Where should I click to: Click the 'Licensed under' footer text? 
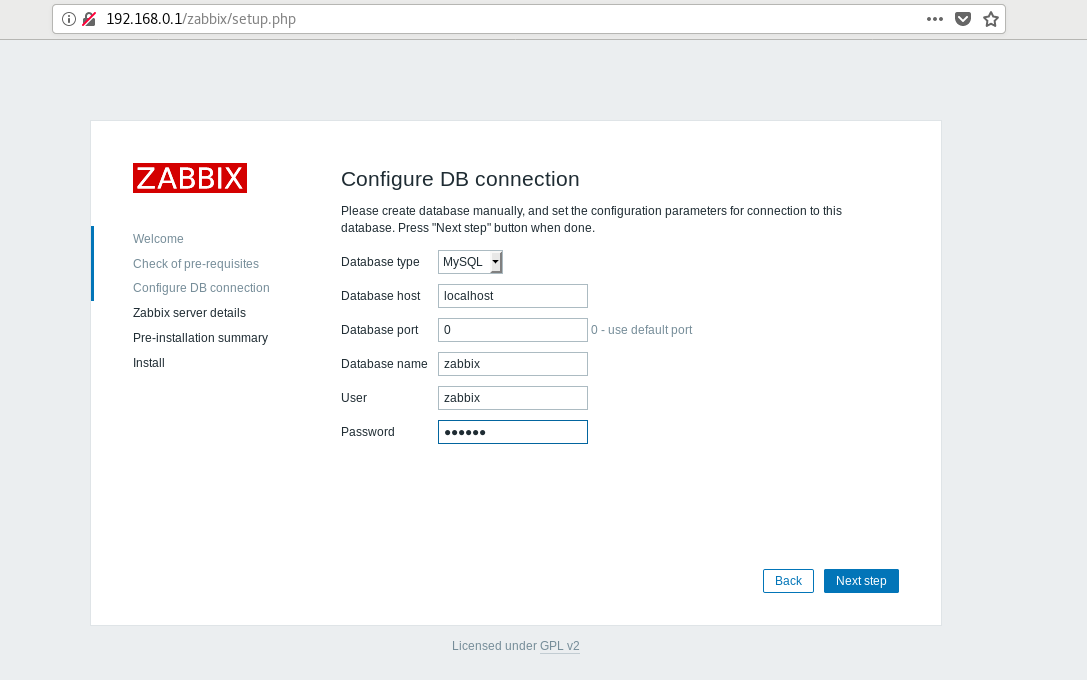(x=494, y=646)
